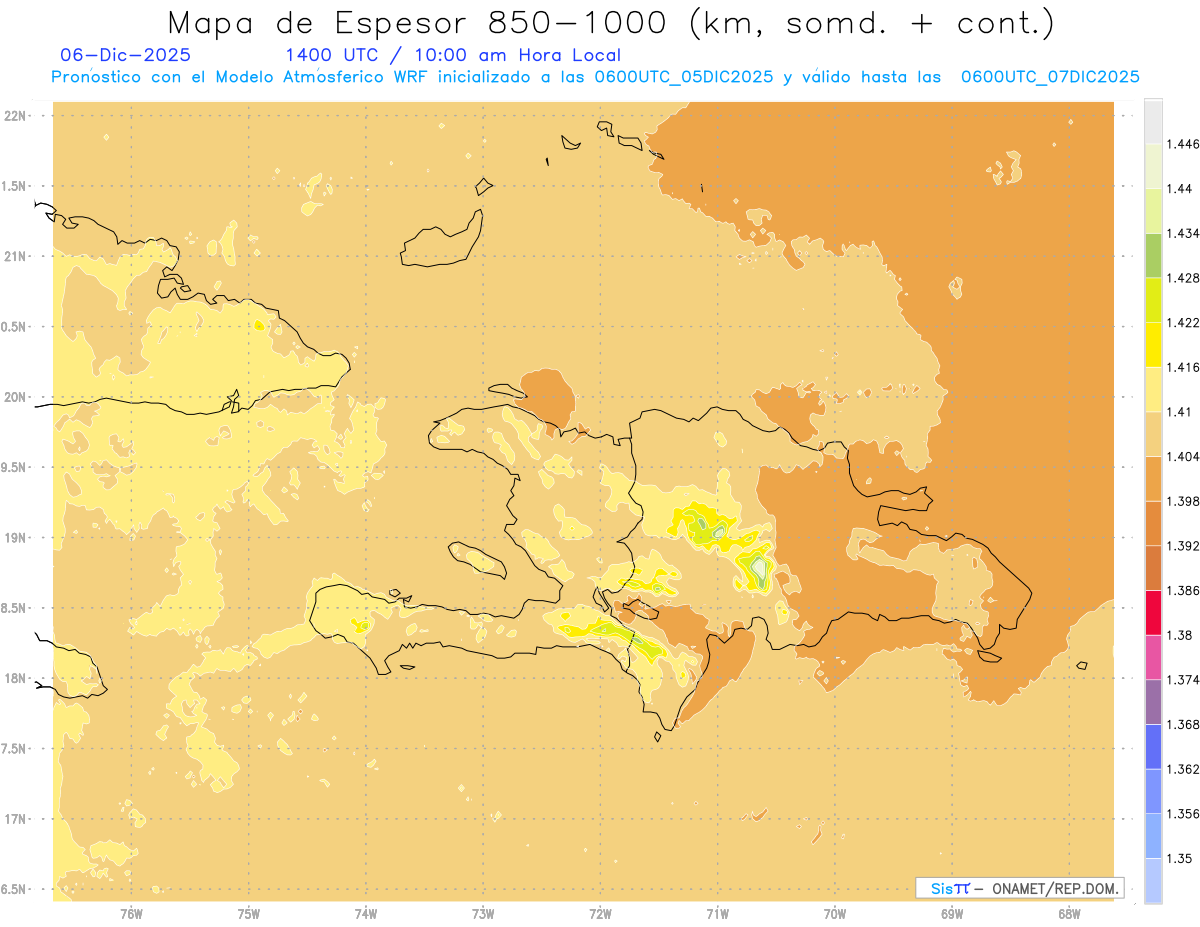Click the '19N' latitude axis label
This screenshot has width=1200, height=927.
pyautogui.click(x=14, y=538)
